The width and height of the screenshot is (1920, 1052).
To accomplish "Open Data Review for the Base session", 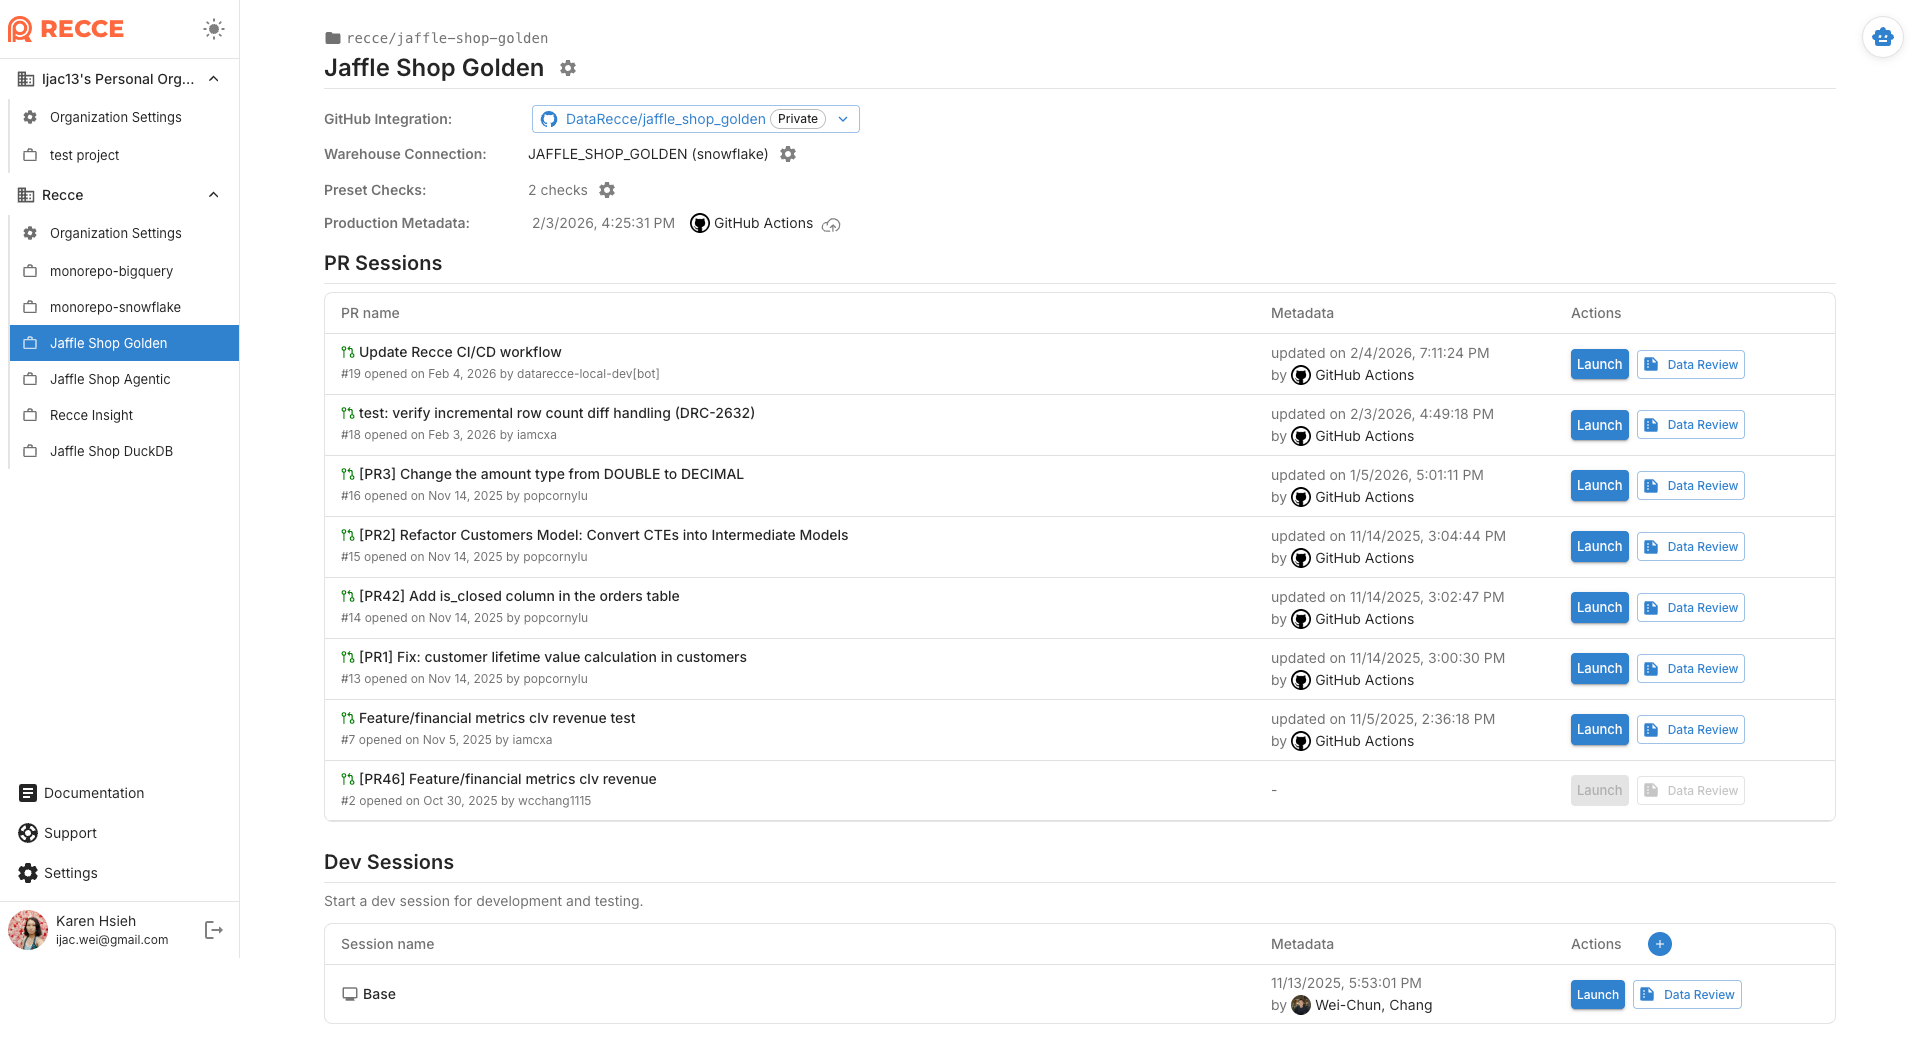I will point(1687,994).
